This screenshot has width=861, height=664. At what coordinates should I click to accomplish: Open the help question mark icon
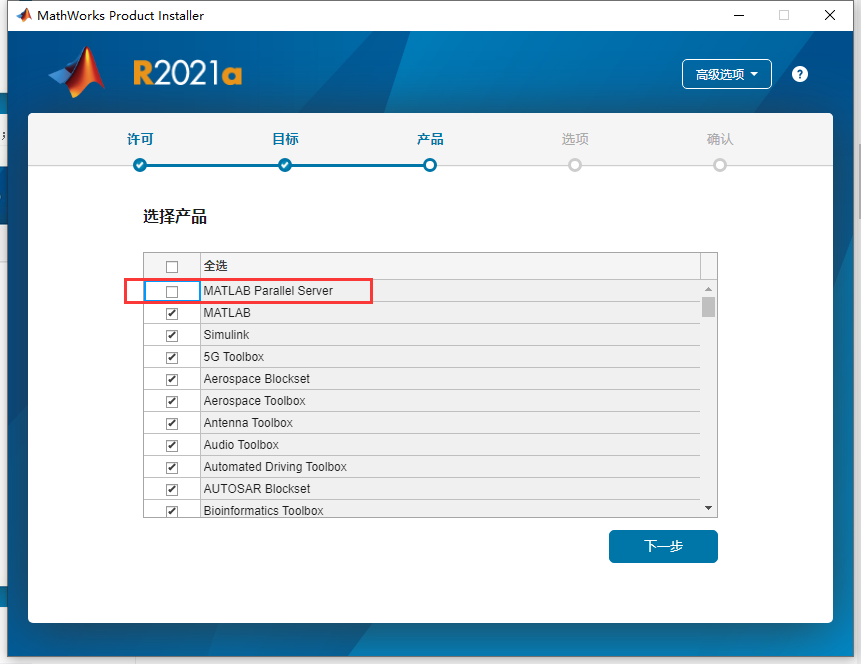coord(799,73)
